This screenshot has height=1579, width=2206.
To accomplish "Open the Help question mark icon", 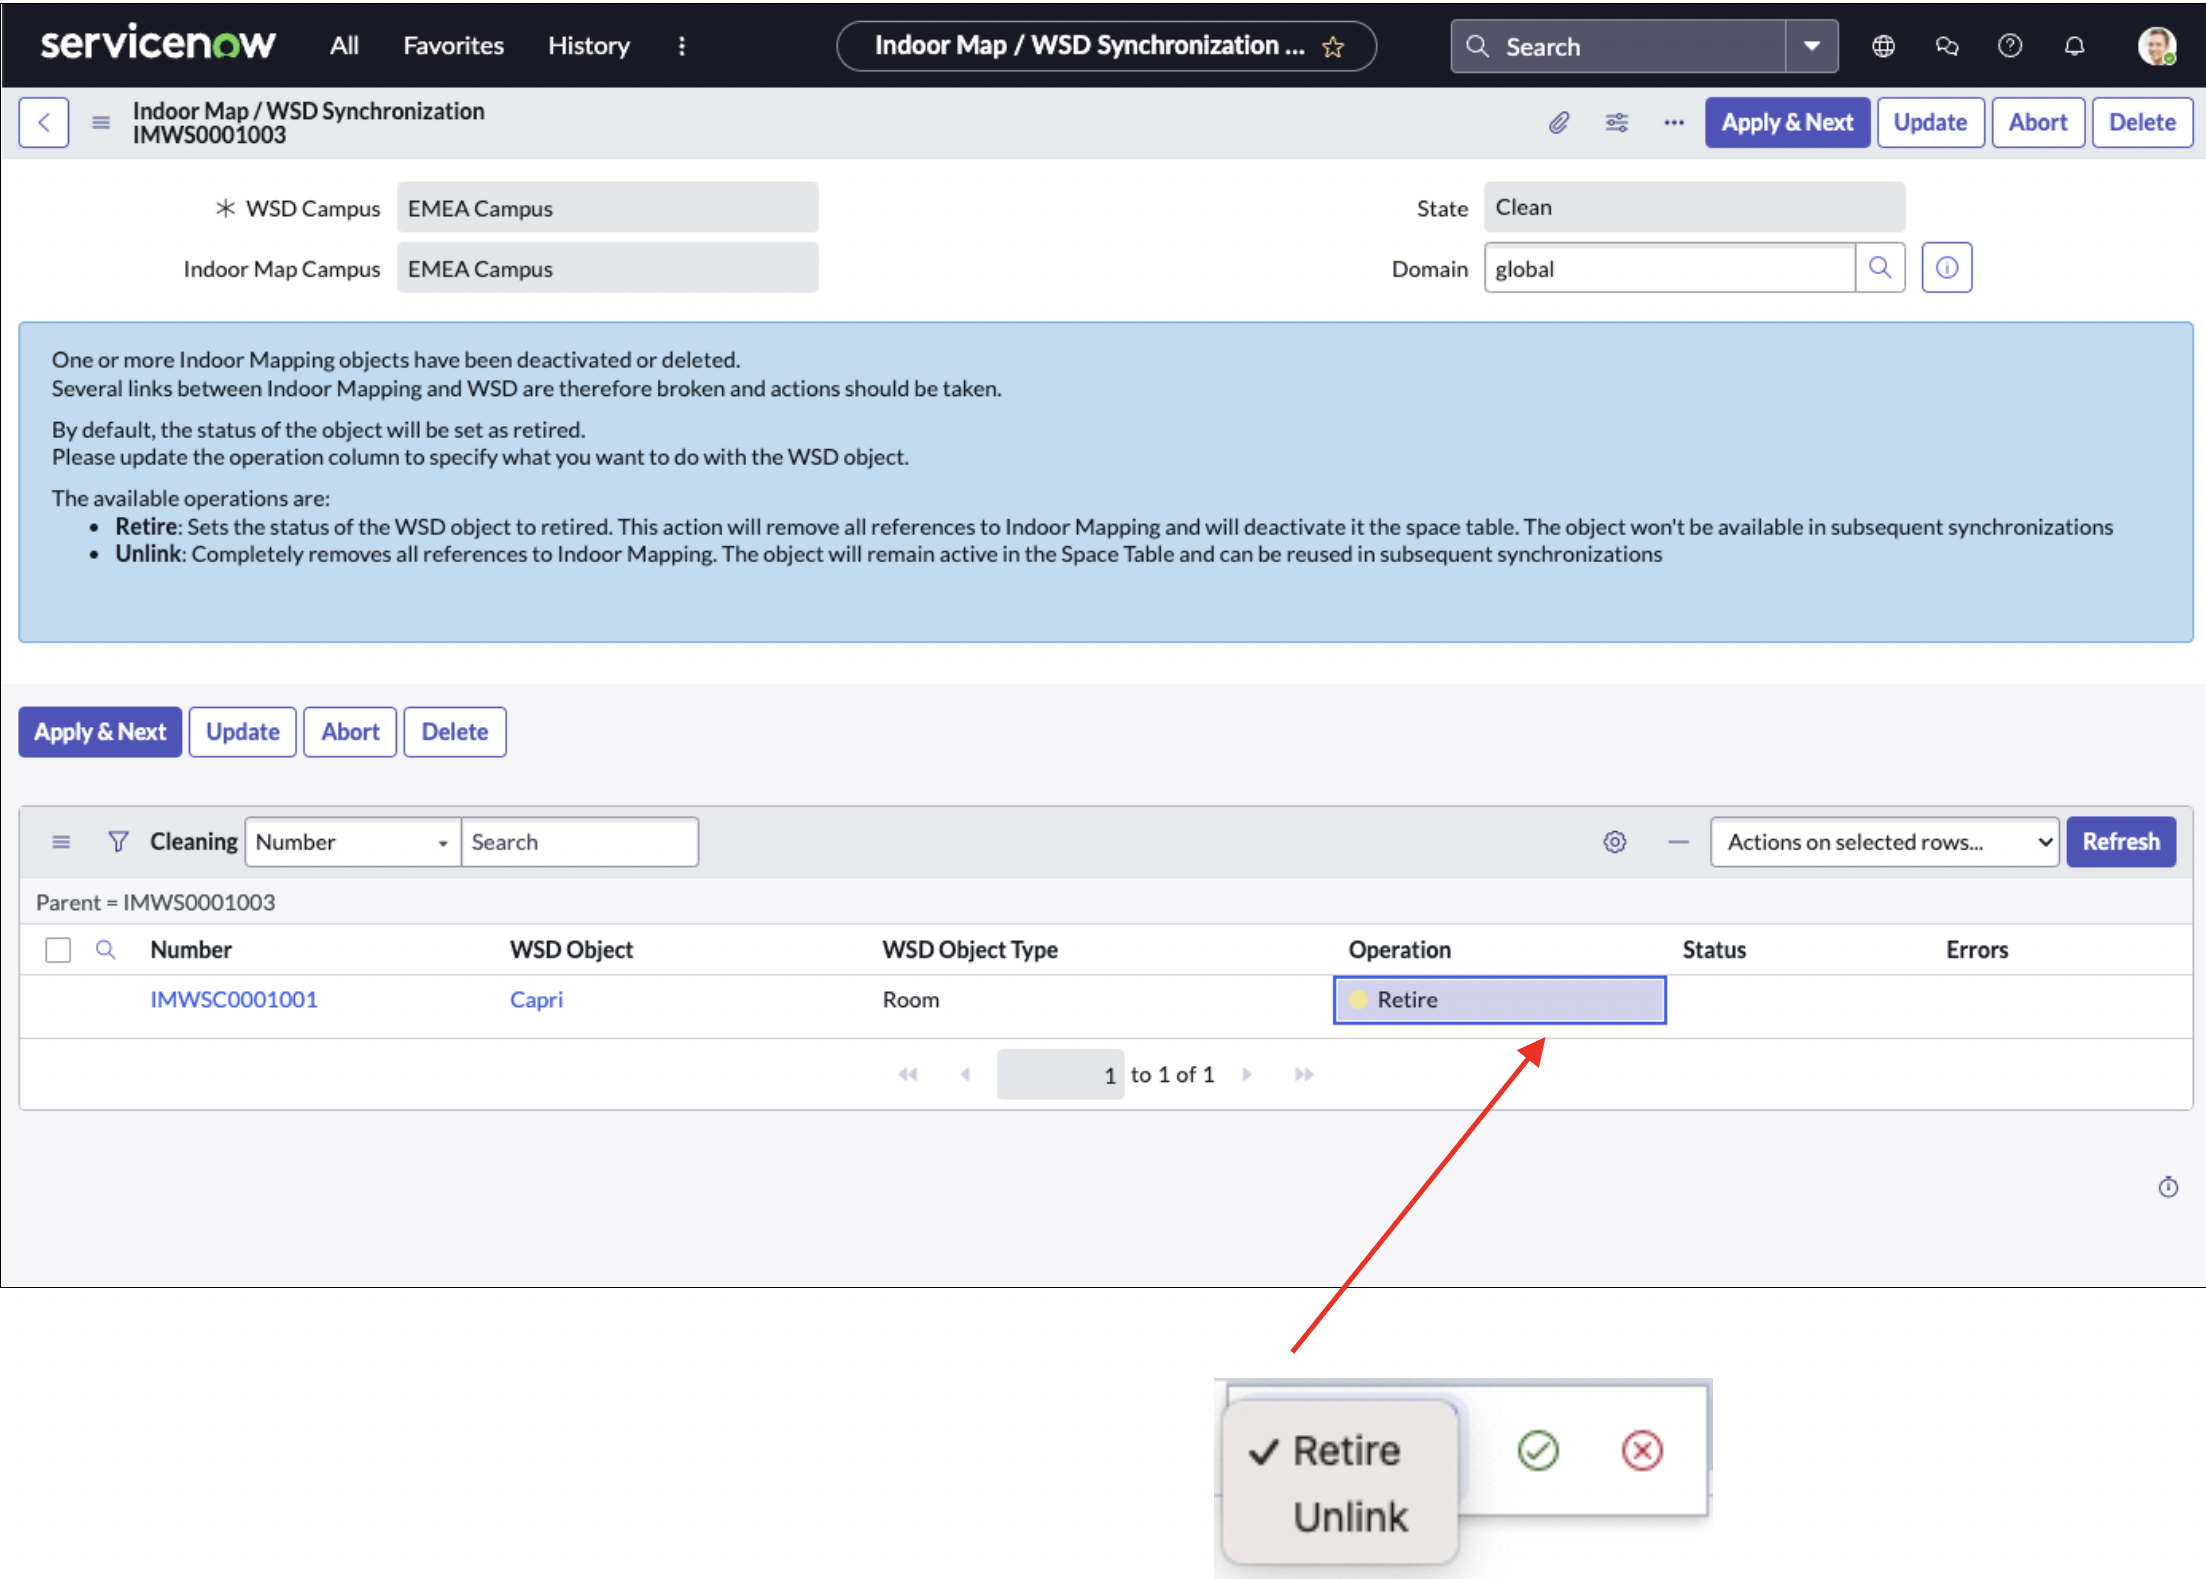I will tap(2010, 46).
